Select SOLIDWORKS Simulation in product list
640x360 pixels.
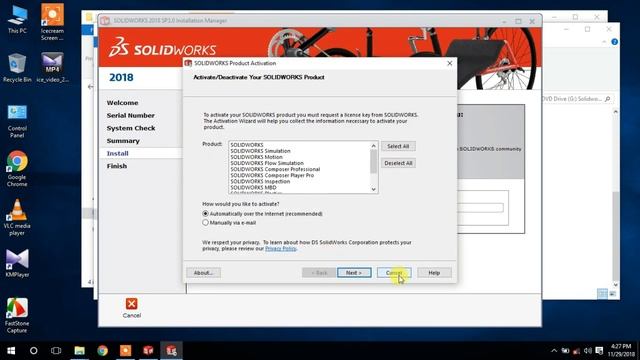260,151
